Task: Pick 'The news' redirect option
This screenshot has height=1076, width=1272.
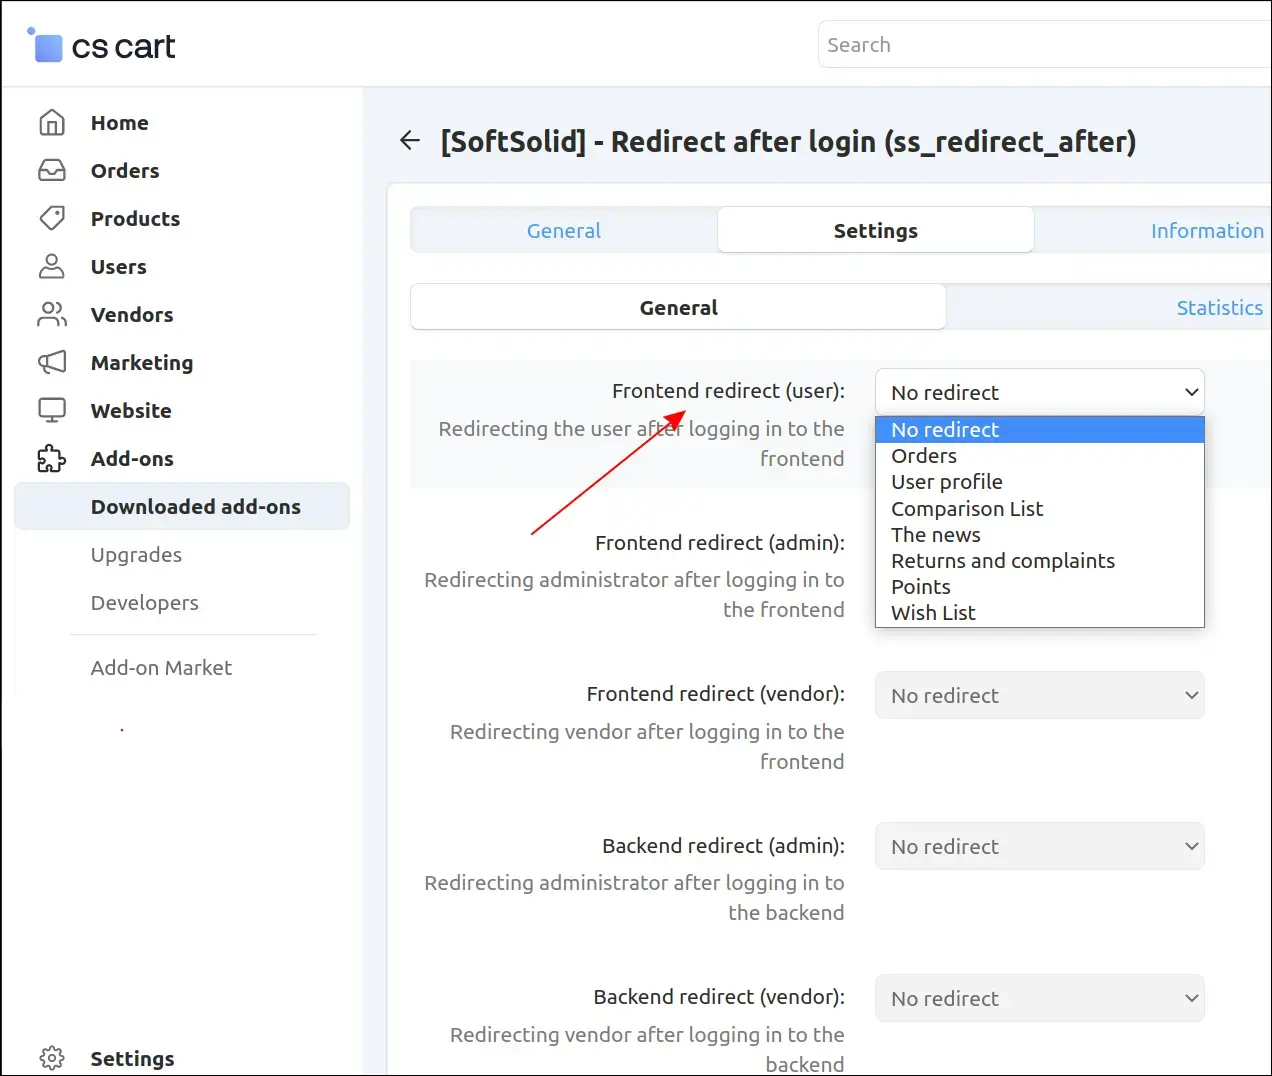Action: click(1040, 535)
